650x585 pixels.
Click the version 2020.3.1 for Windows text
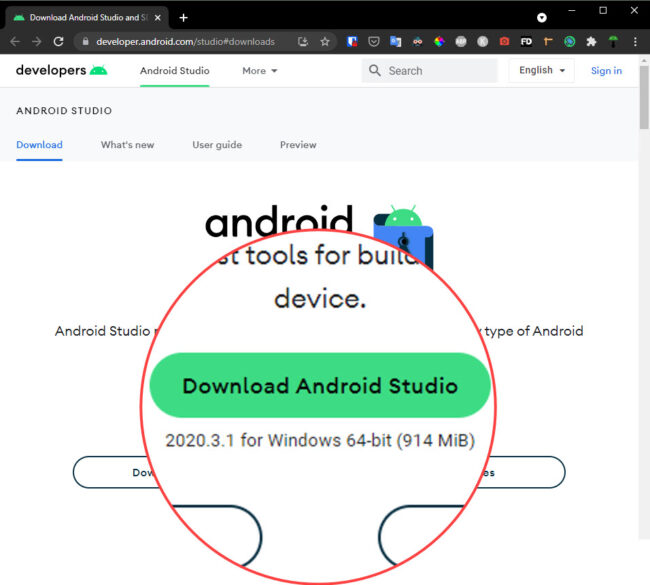[x=320, y=440]
